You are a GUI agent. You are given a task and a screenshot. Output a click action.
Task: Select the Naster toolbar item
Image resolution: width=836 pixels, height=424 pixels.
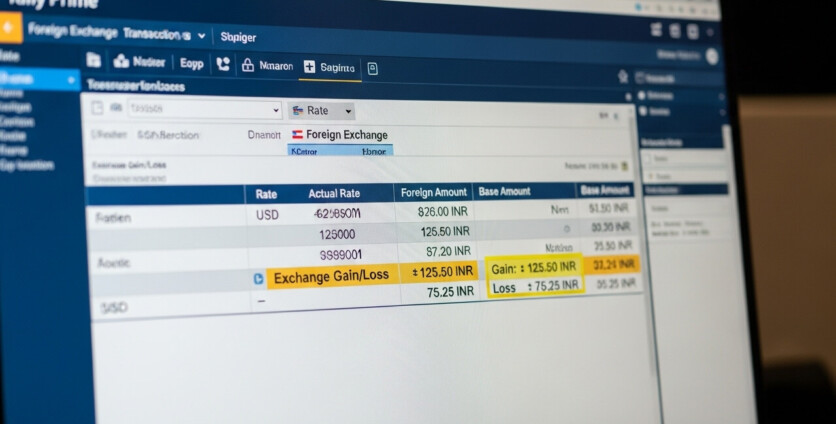coord(140,62)
